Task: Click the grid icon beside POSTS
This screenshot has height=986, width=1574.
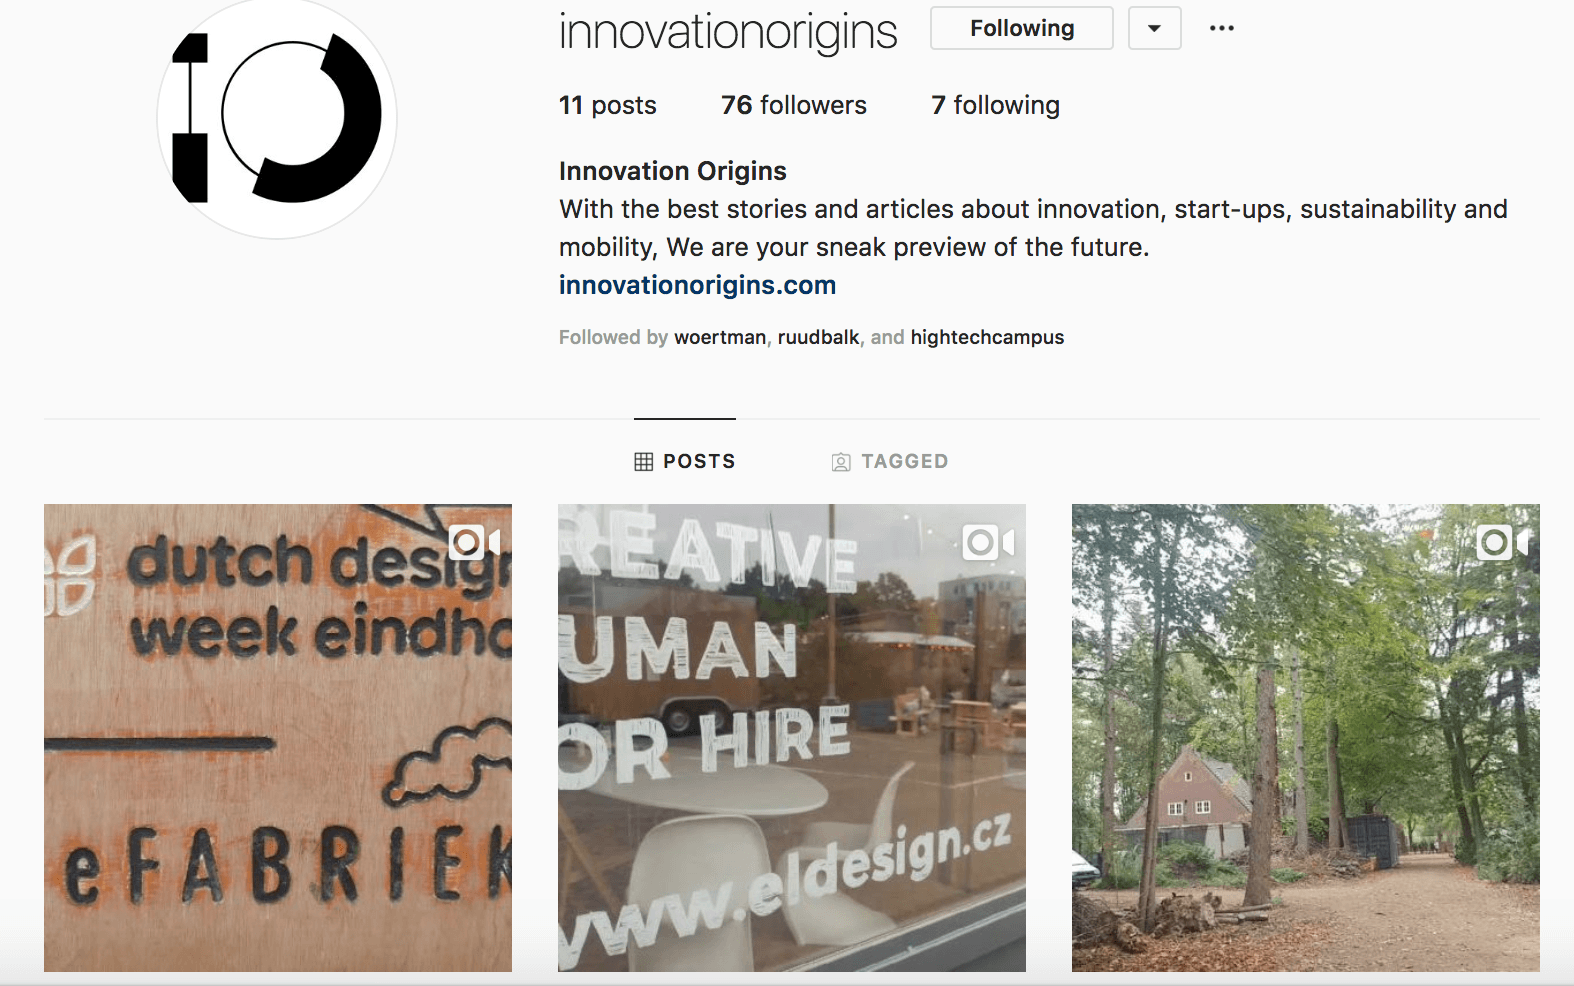Action: coord(644,462)
